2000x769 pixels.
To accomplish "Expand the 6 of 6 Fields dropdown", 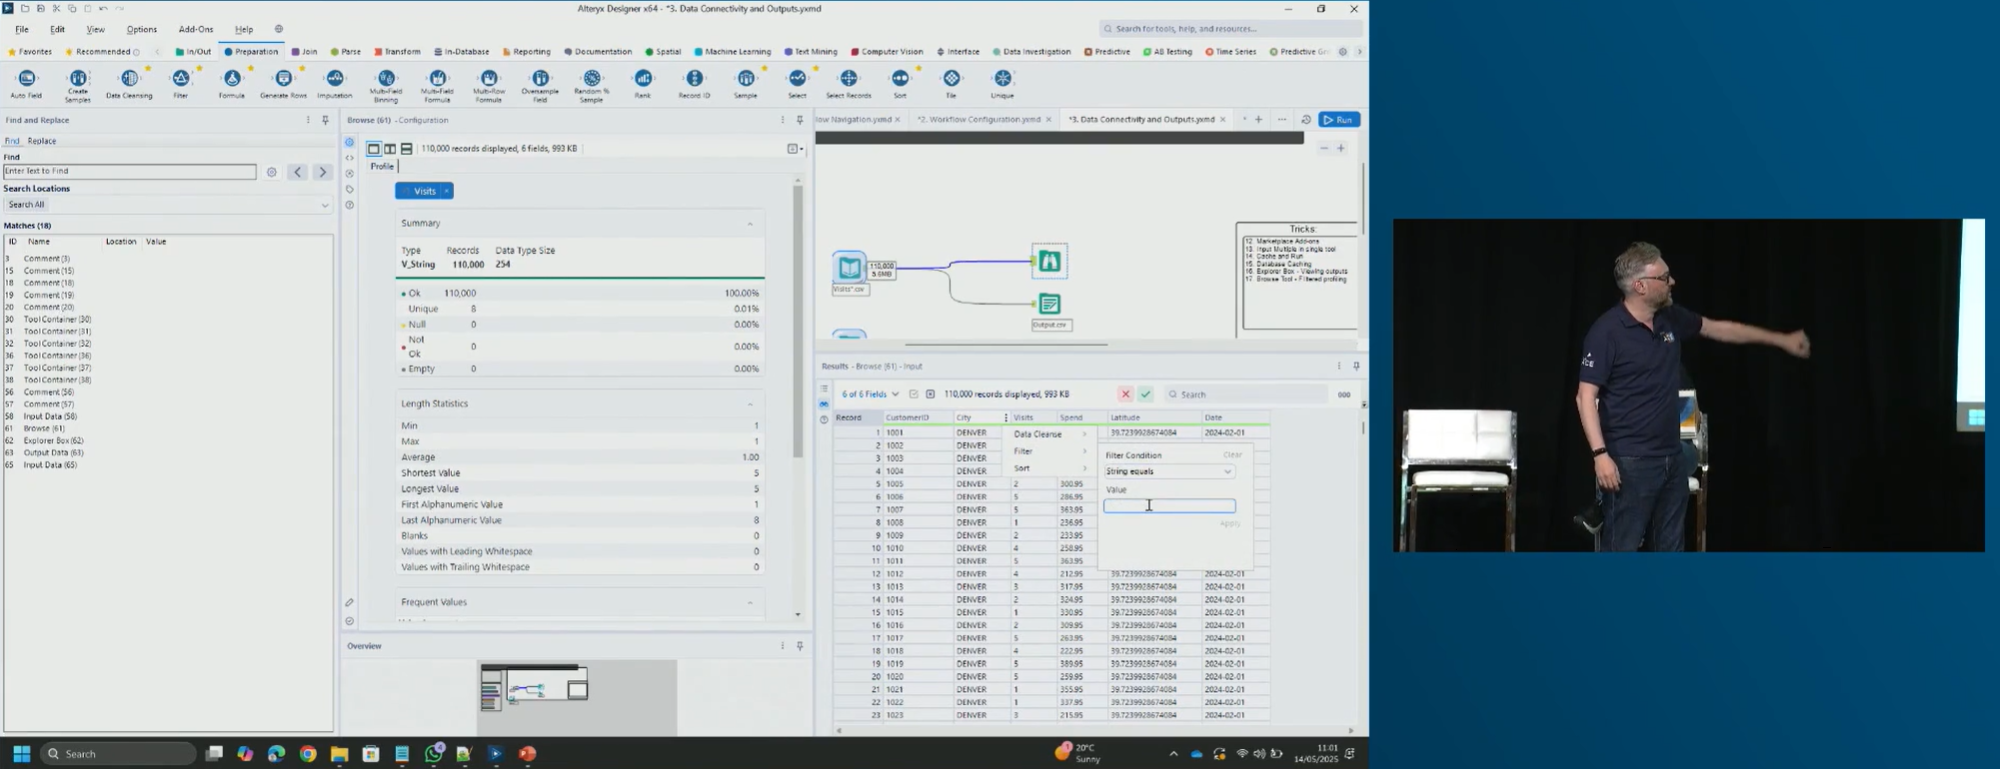I will [x=870, y=394].
